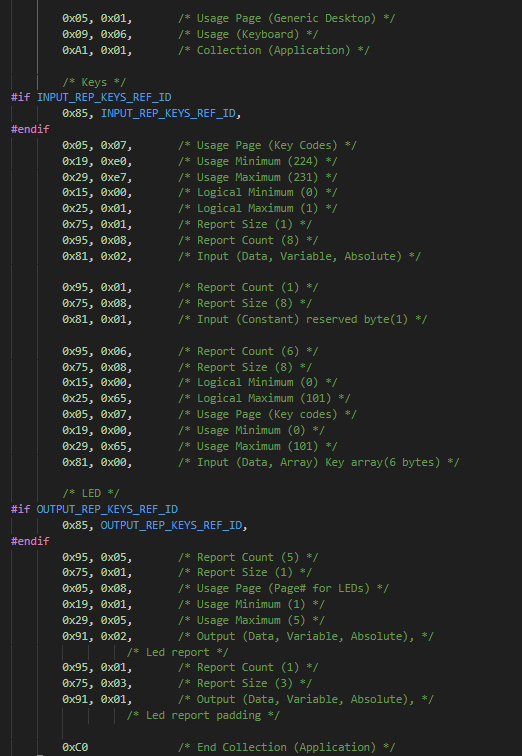
Task: Click the /* LED */ comment
Action: (x=91, y=493)
